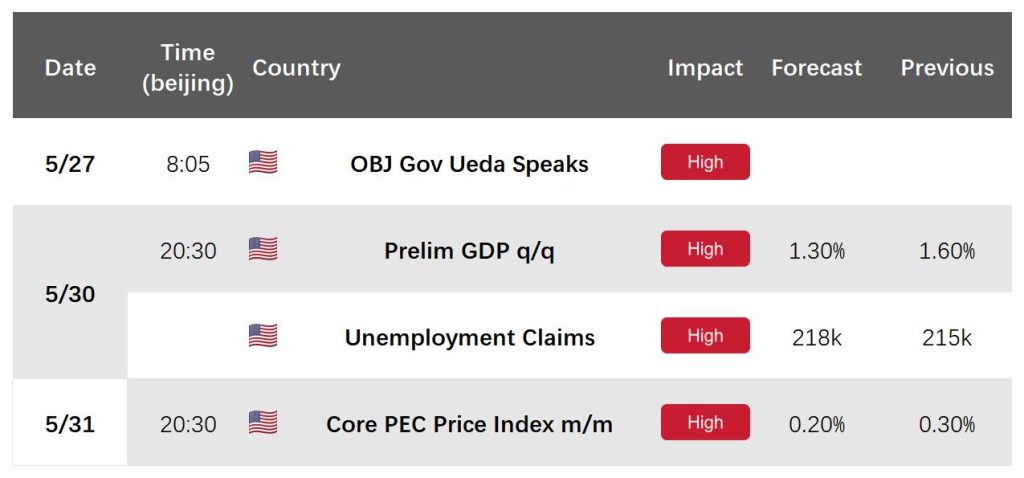Screen dimensions: 1024x478
Task: Sort by the Impact column header
Action: point(705,67)
